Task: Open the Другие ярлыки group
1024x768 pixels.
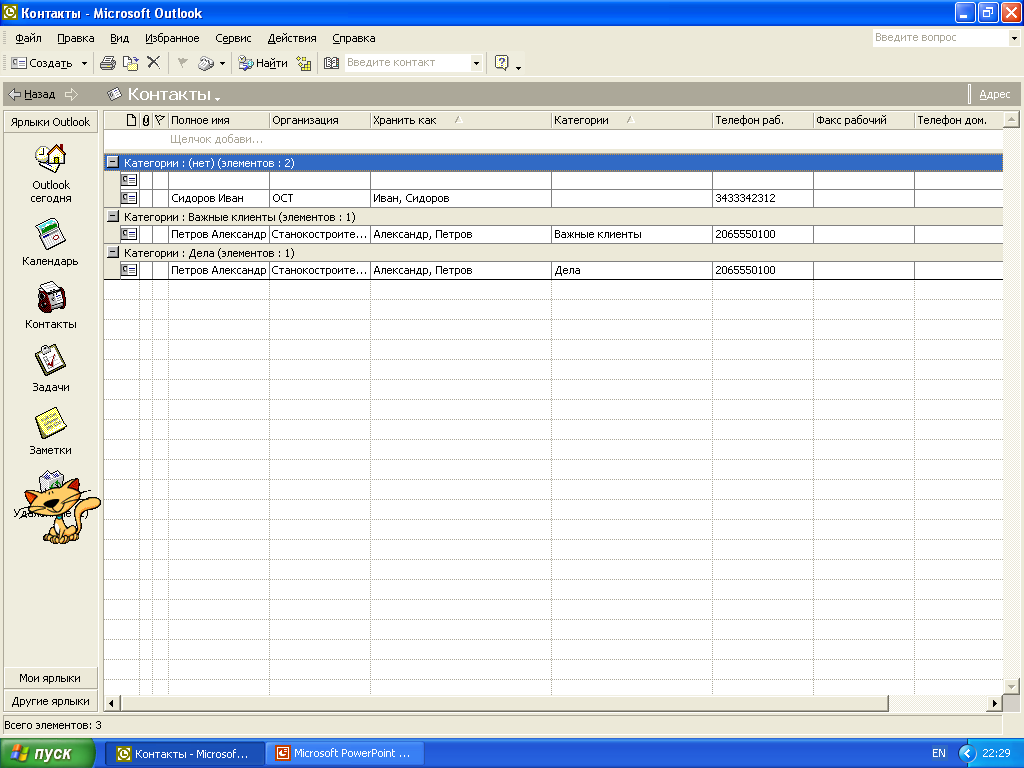Action: click(x=50, y=701)
